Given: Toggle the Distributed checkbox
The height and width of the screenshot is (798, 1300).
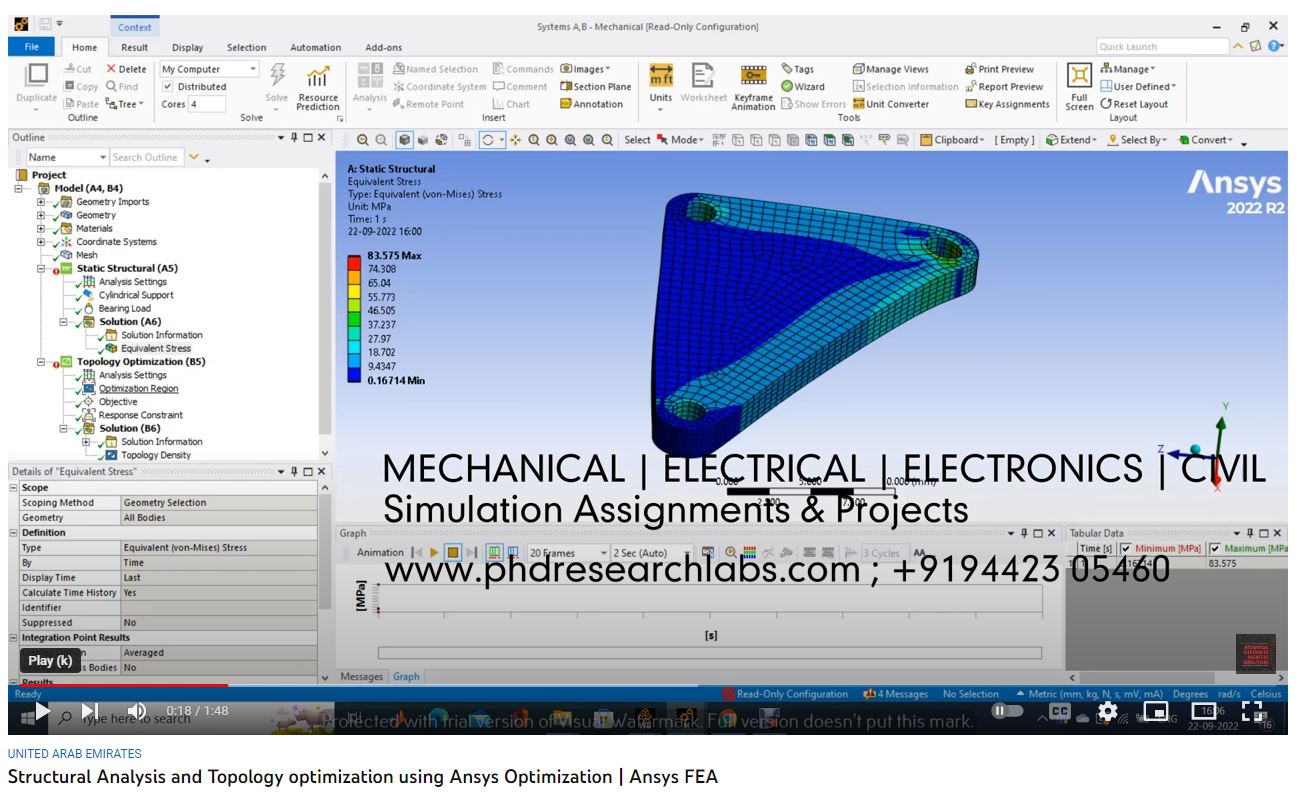Looking at the screenshot, I should [168, 87].
